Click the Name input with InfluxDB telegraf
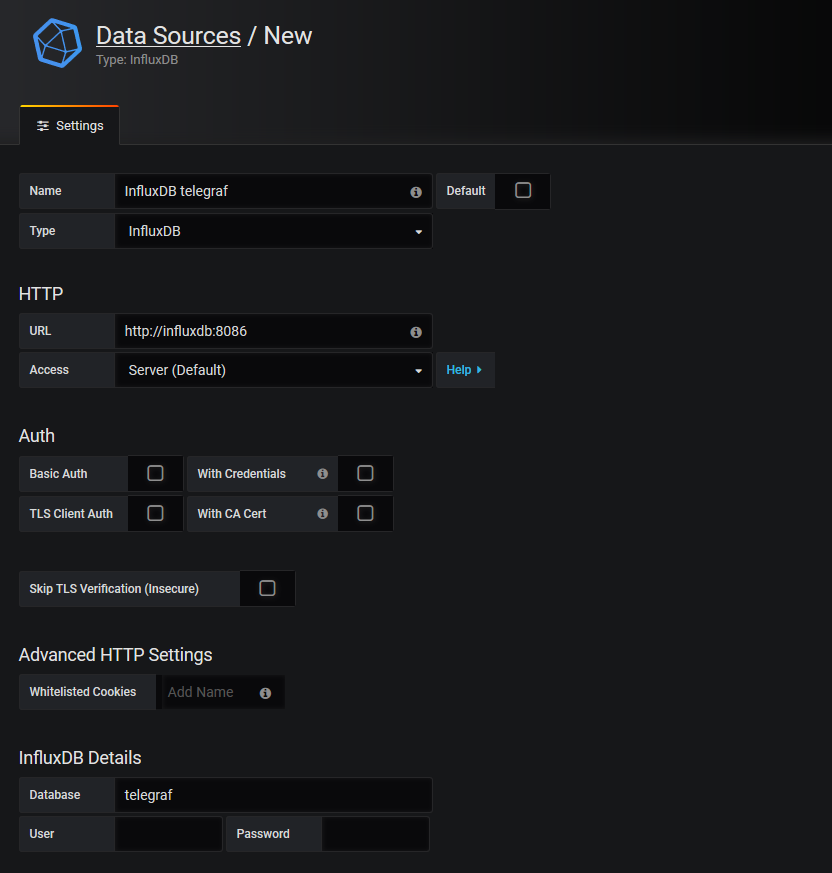 tap(273, 191)
